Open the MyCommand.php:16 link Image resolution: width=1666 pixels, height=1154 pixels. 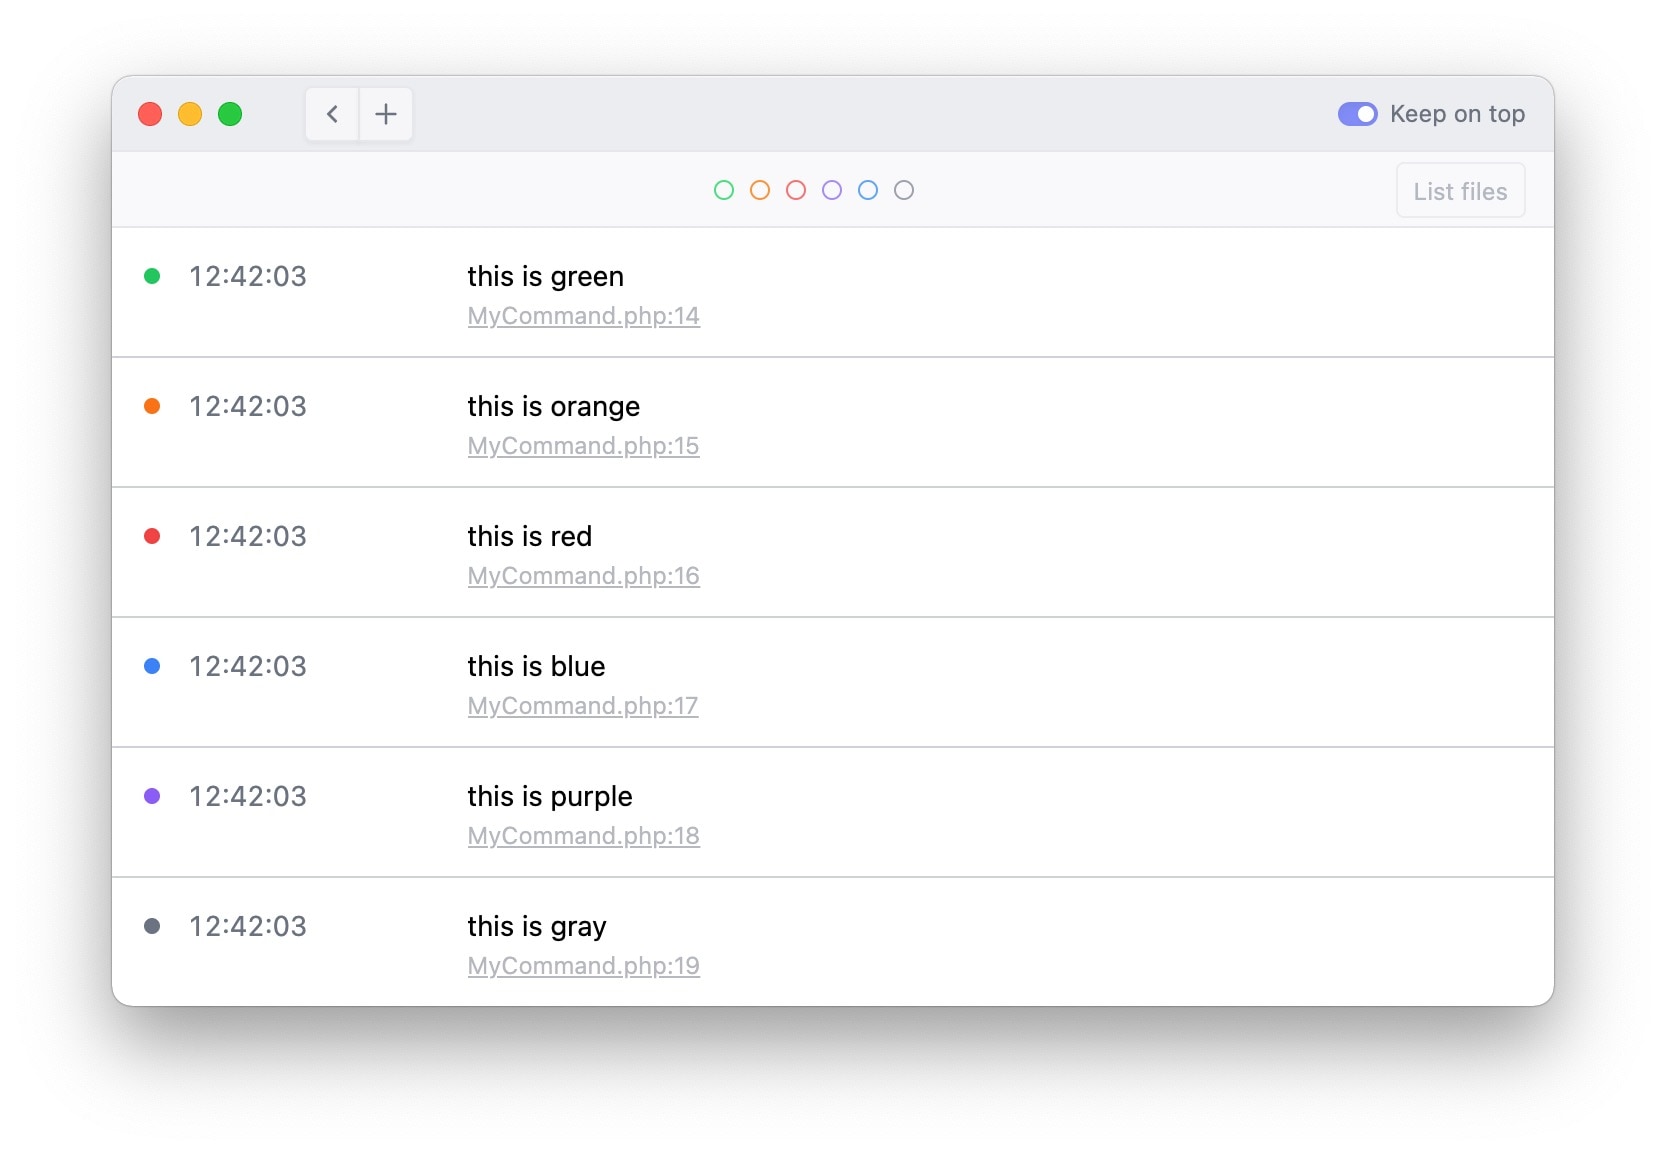583,576
